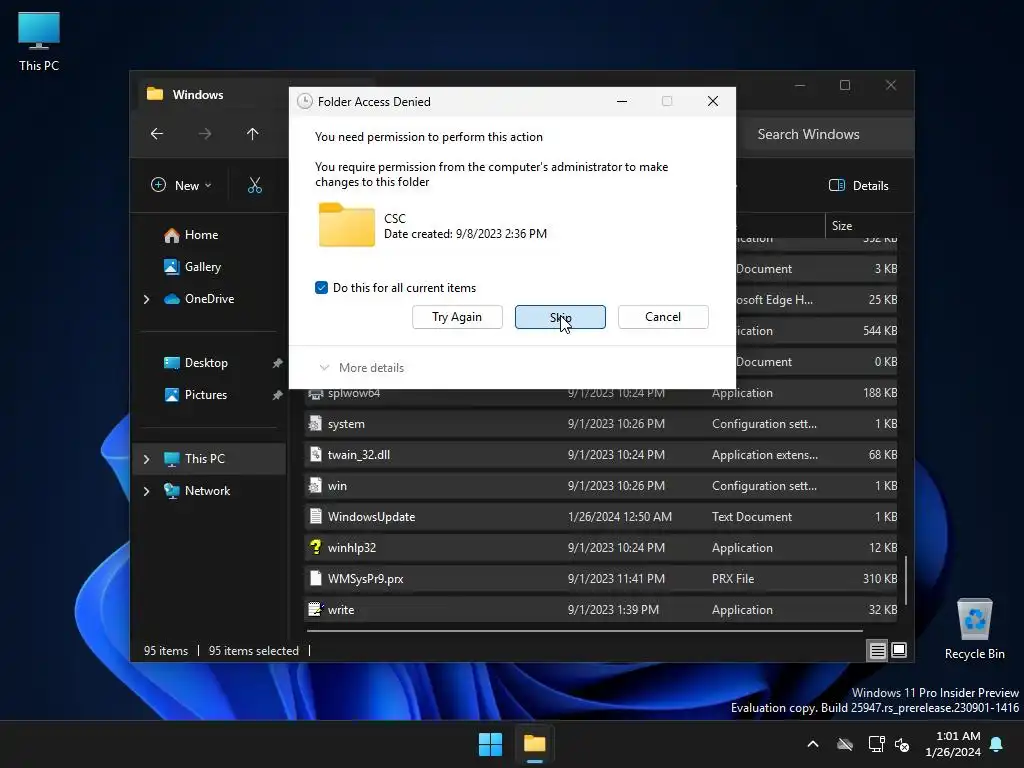Expand the This PC tree node
Viewport: 1024px width, 768px height.
(146, 459)
